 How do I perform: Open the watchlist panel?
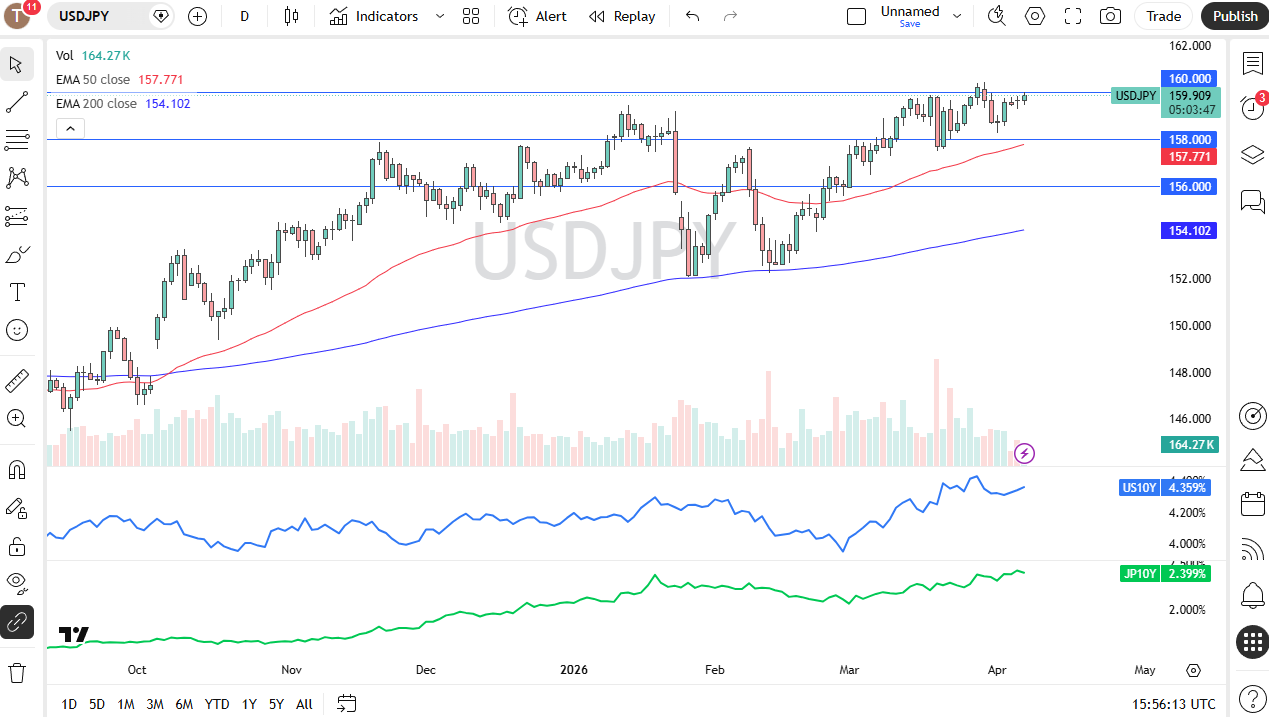point(1252,63)
